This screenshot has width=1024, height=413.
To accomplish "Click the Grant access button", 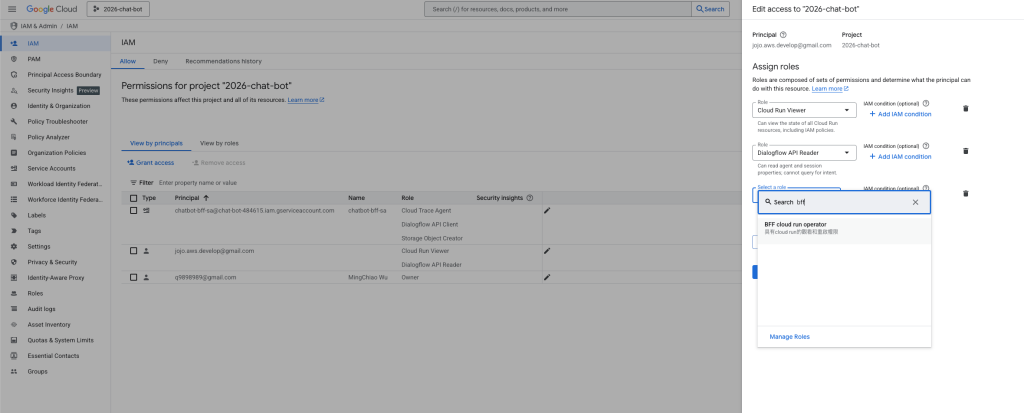I will tap(151, 163).
